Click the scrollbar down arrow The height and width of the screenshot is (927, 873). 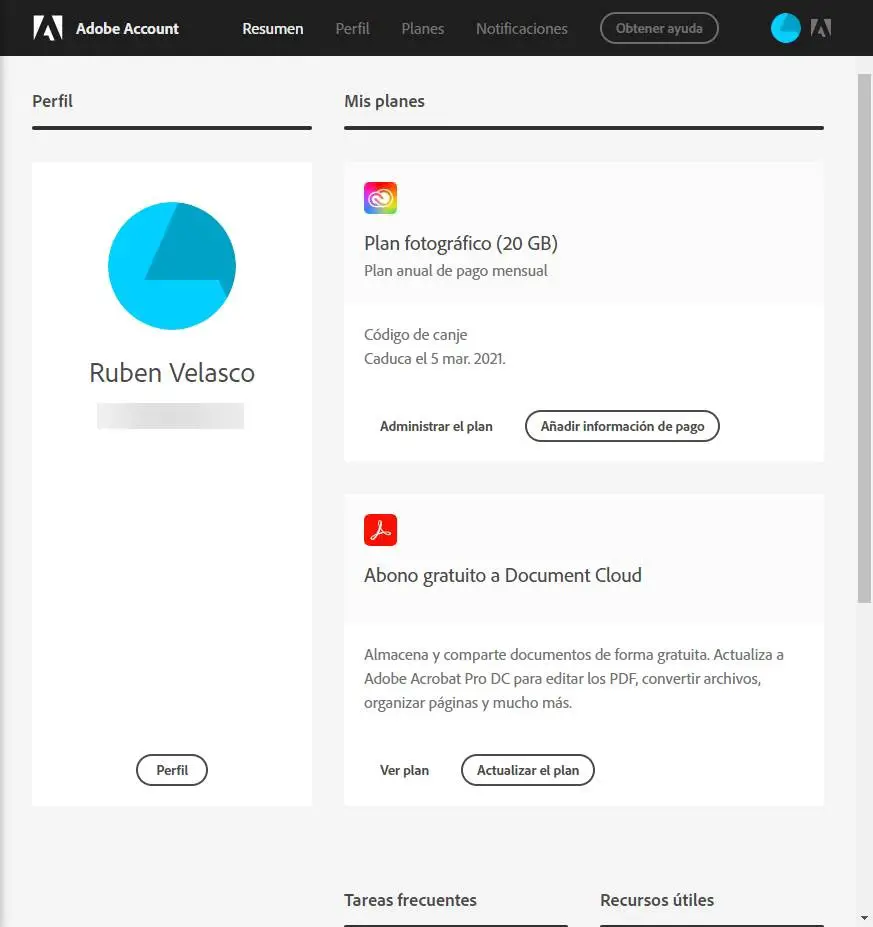tap(864, 918)
